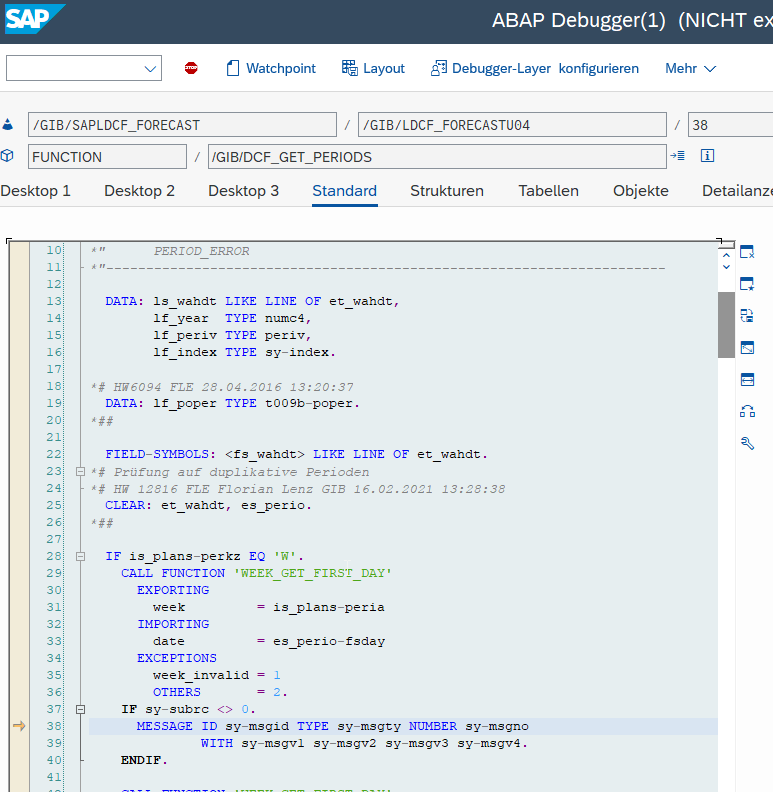Expand the Mehr menu
This screenshot has width=773, height=792.
[x=690, y=68]
